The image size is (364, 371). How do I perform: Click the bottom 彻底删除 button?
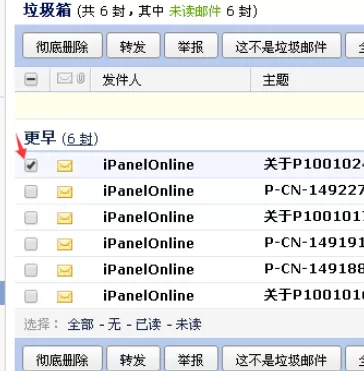[x=62, y=359]
